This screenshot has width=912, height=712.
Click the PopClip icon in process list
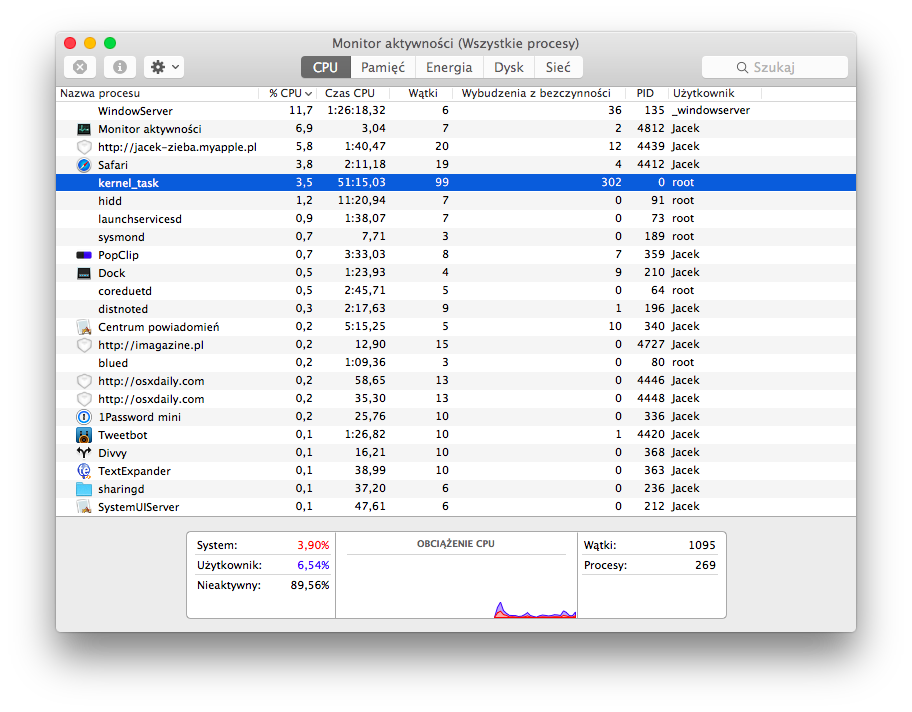tap(84, 255)
